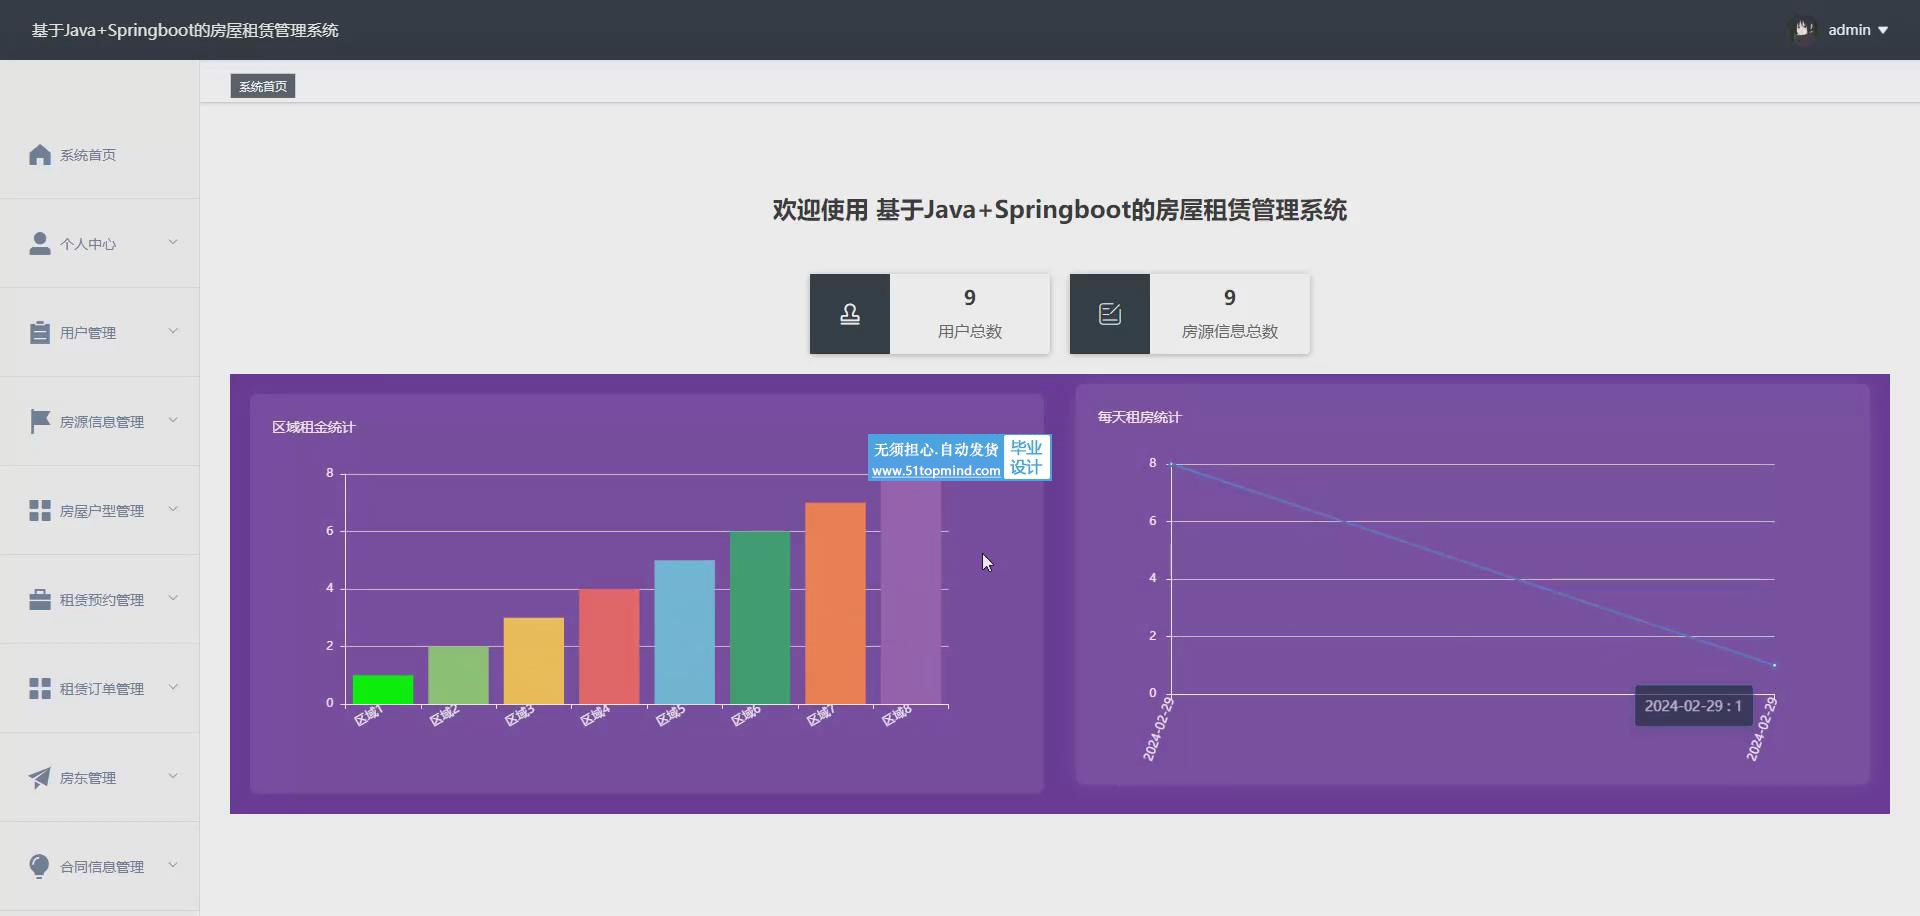Image resolution: width=1920 pixels, height=916 pixels.
Task: Click the bright green 区域1 bar
Action: [383, 689]
